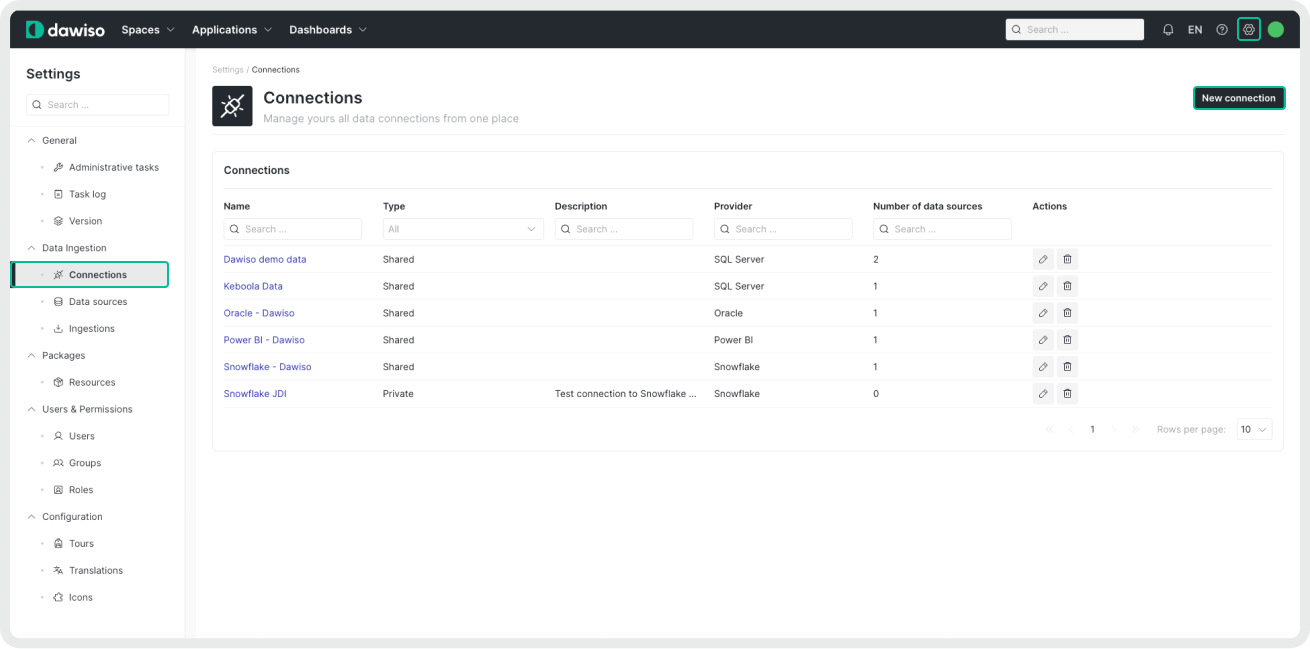Collapse the Data Ingestion section
This screenshot has height=649, width=1310.
point(32,248)
